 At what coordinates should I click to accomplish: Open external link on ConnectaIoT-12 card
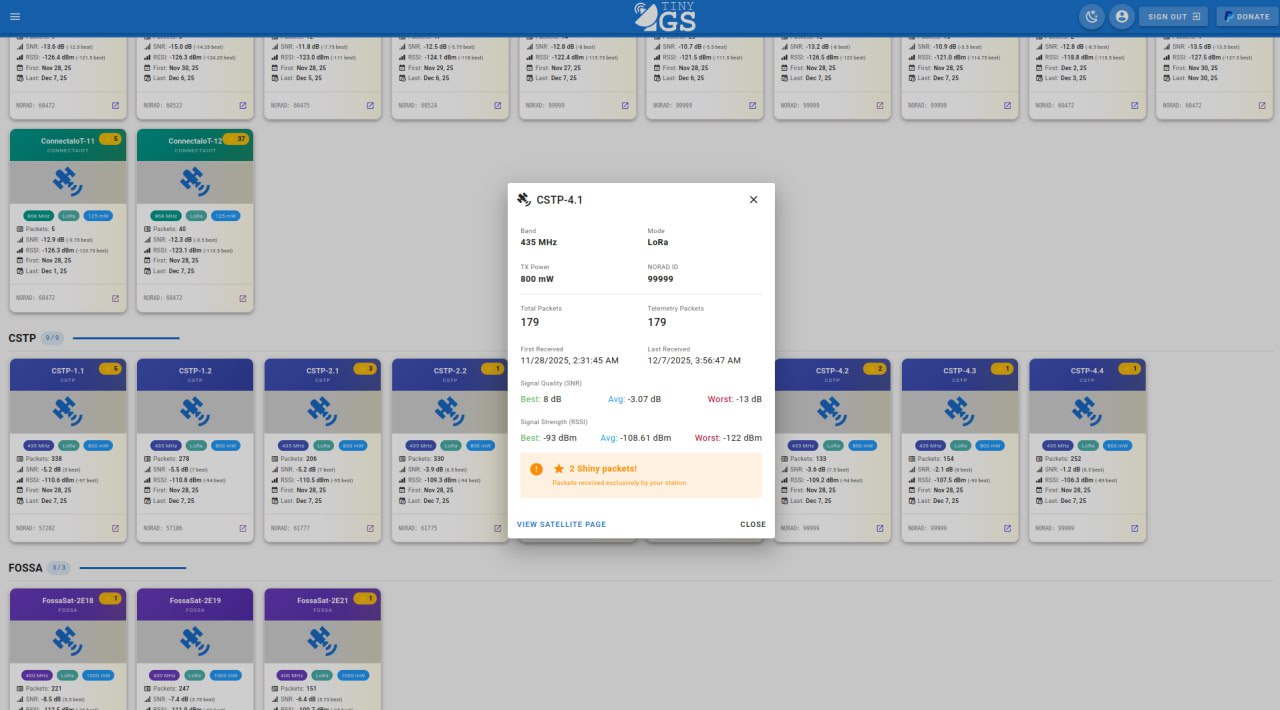click(x=242, y=298)
